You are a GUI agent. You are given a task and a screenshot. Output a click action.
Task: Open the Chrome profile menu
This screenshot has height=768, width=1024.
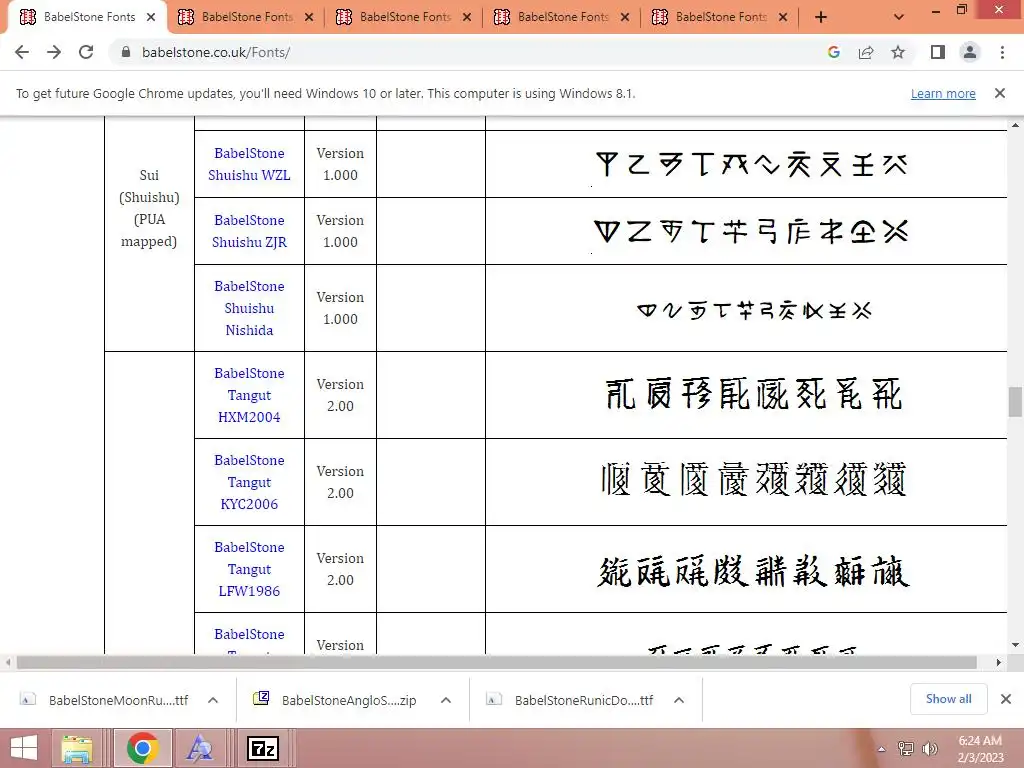click(x=970, y=52)
